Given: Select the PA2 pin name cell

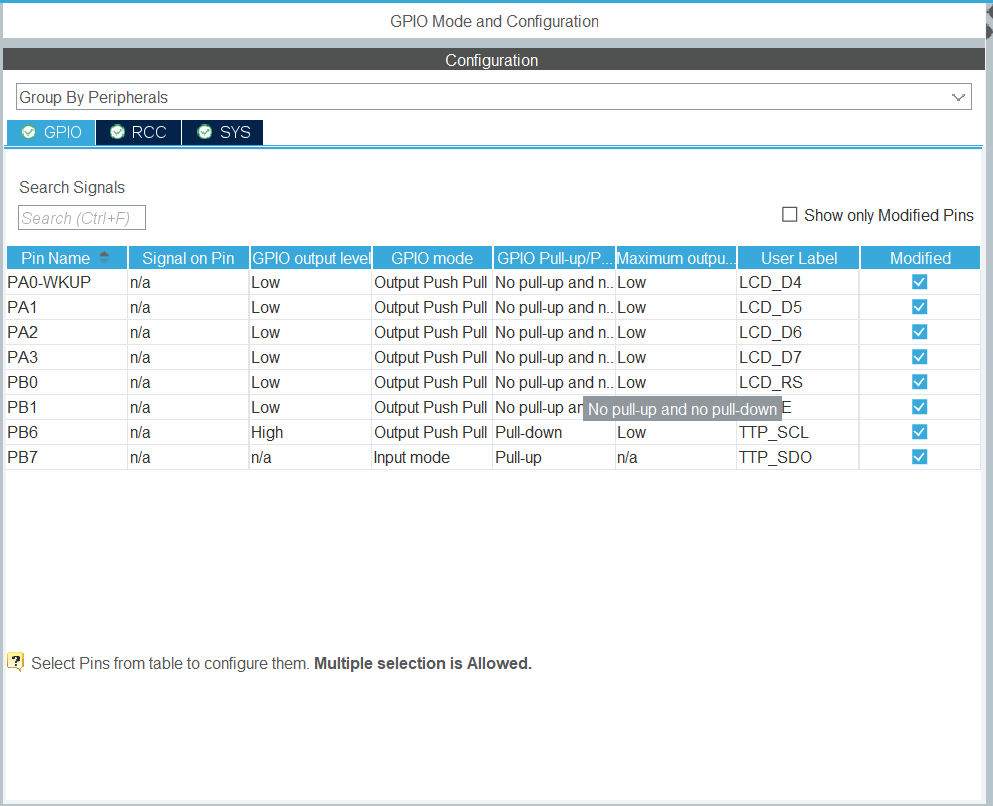Looking at the screenshot, I should (x=66, y=332).
